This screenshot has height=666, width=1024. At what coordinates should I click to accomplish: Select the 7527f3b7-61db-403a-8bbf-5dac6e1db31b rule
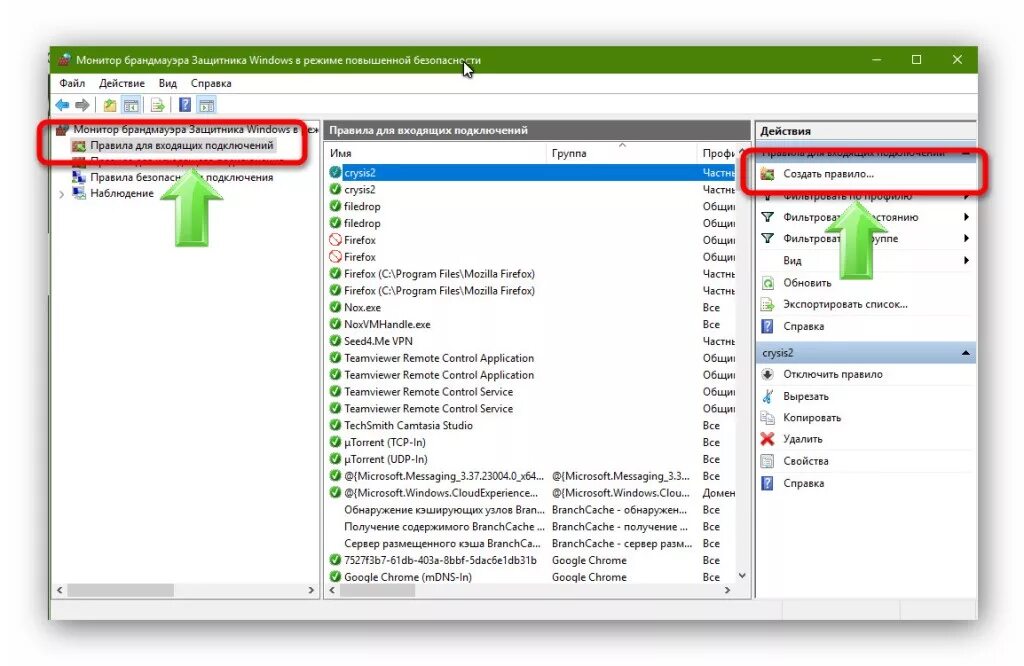pyautogui.click(x=530, y=560)
